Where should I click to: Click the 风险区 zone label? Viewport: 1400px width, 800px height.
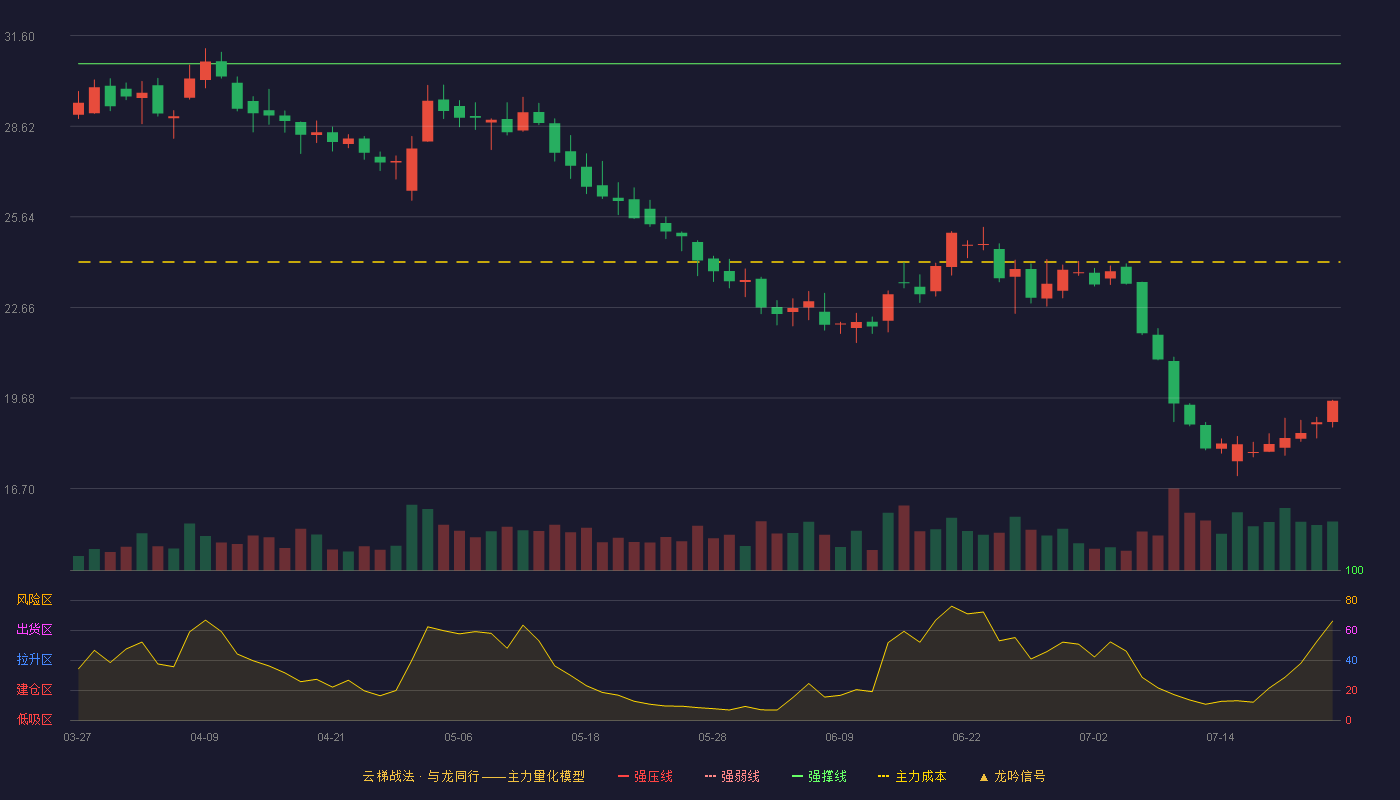pos(34,600)
